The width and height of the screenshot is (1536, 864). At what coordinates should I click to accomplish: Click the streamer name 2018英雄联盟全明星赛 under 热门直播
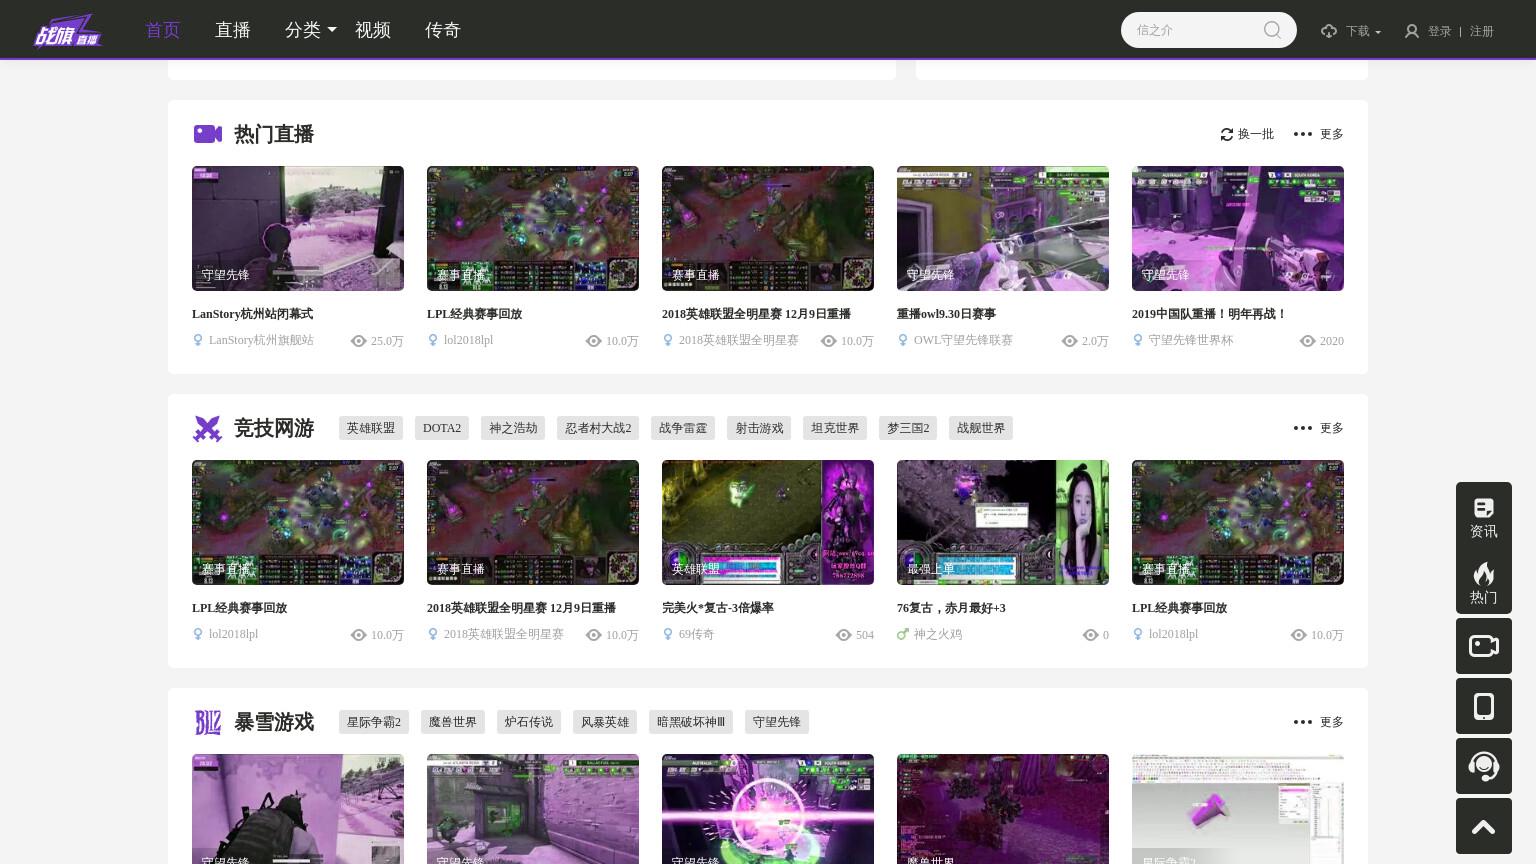pyautogui.click(x=739, y=340)
